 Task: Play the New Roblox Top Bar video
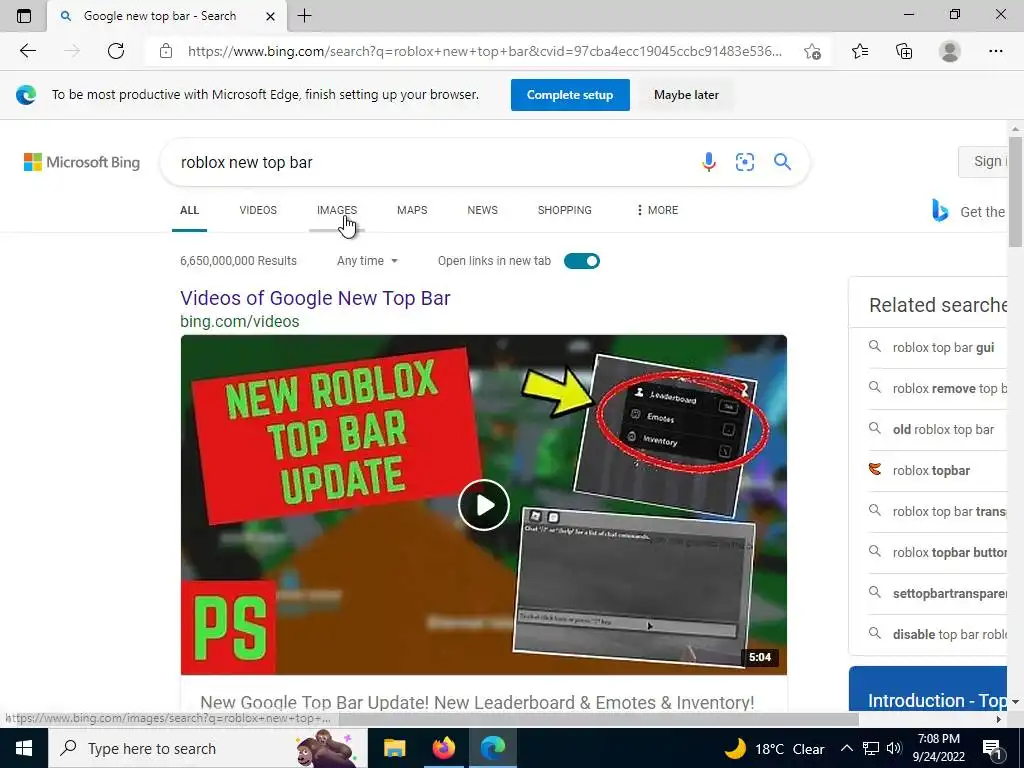click(483, 505)
